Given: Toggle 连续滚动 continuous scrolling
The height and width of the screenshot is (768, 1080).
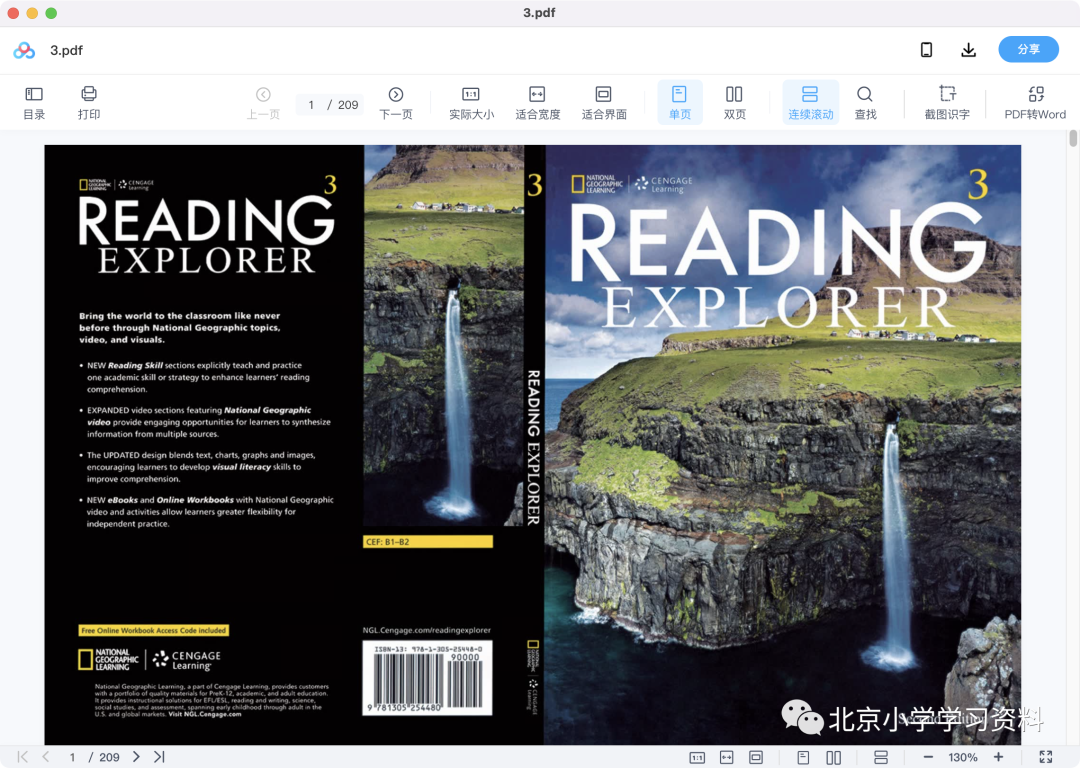Looking at the screenshot, I should [x=811, y=103].
